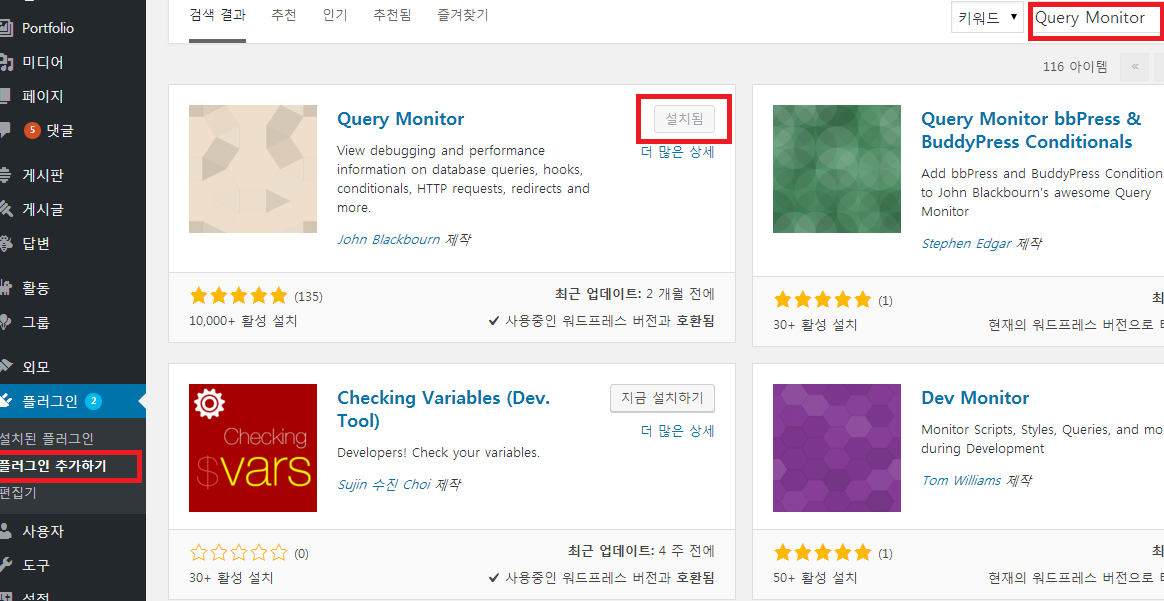Viewport: 1164px width, 601px height.
Task: Click the Dev Monitor star rating
Action: pyautogui.click(x=823, y=553)
